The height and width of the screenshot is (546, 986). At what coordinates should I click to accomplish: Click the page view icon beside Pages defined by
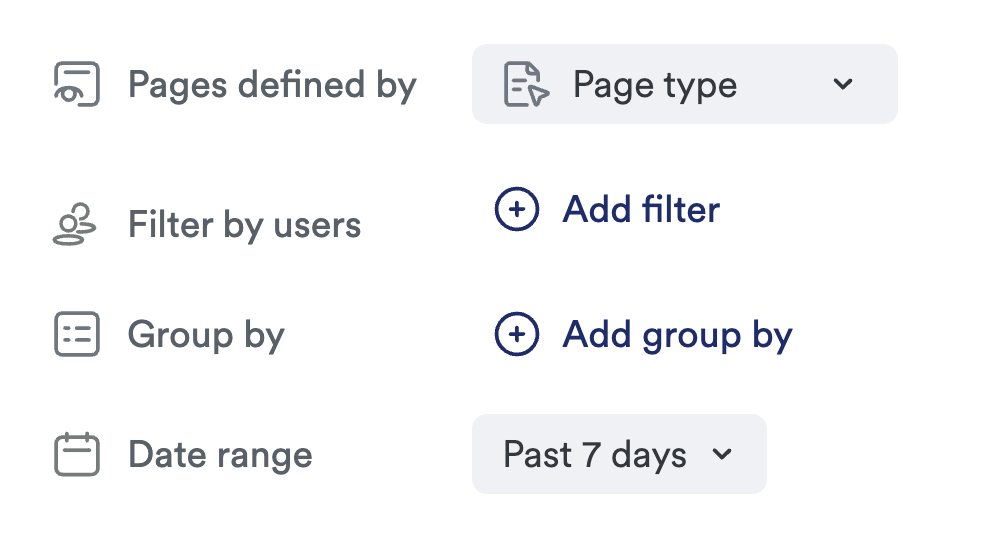coord(76,85)
